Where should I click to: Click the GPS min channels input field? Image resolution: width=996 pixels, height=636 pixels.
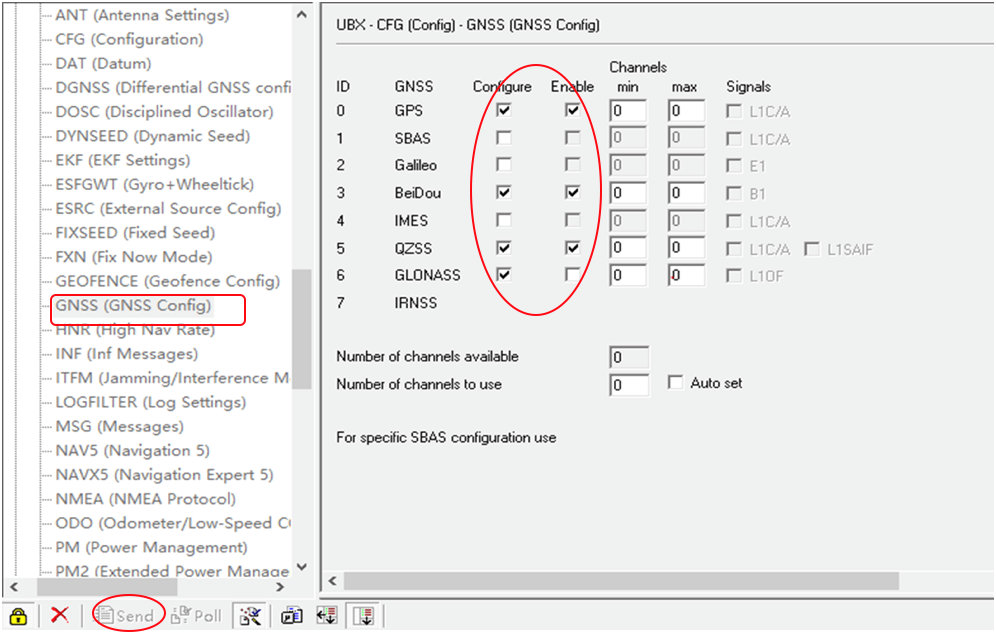pyautogui.click(x=628, y=111)
